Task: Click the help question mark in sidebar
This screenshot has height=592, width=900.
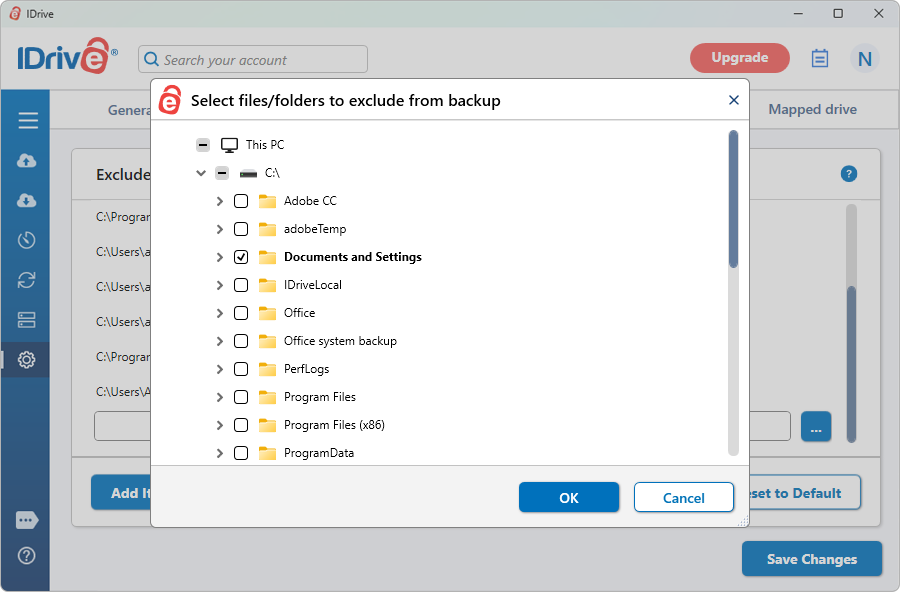Action: 27,555
